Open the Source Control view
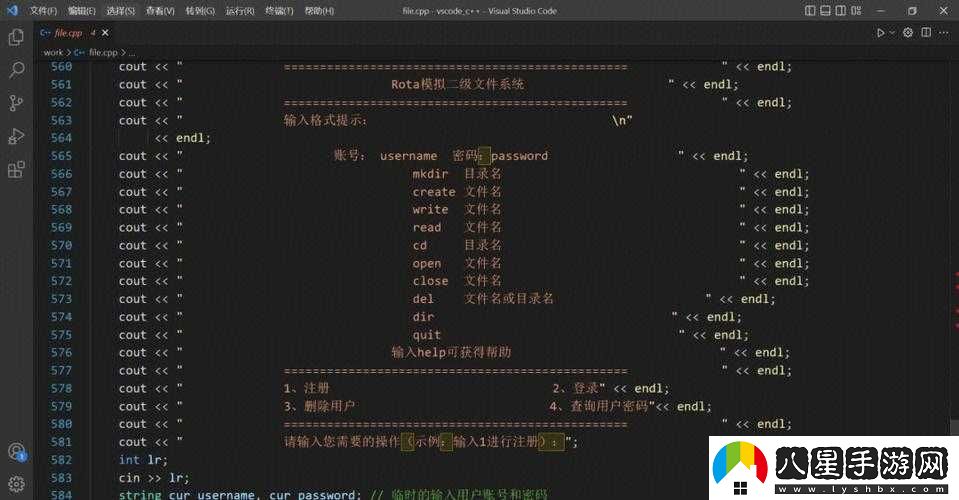 point(16,103)
